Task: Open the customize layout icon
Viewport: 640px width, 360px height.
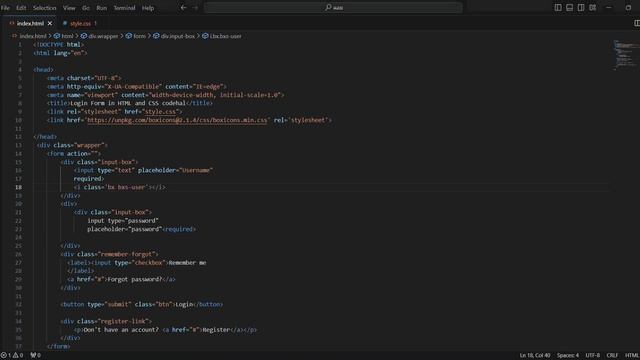Action: tap(592, 7)
